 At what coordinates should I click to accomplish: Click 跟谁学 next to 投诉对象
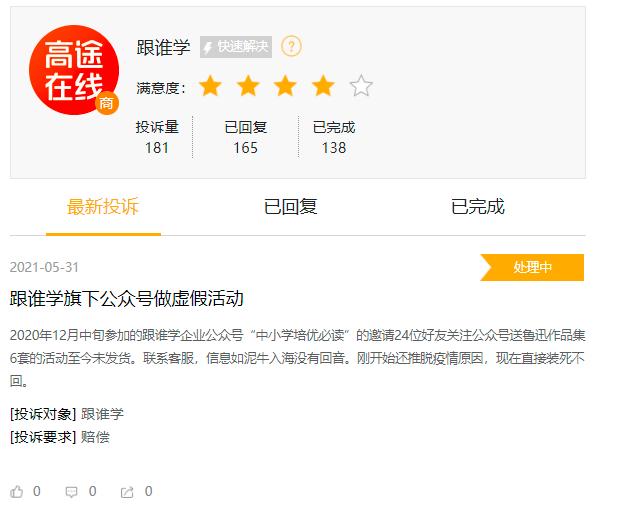pos(102,414)
